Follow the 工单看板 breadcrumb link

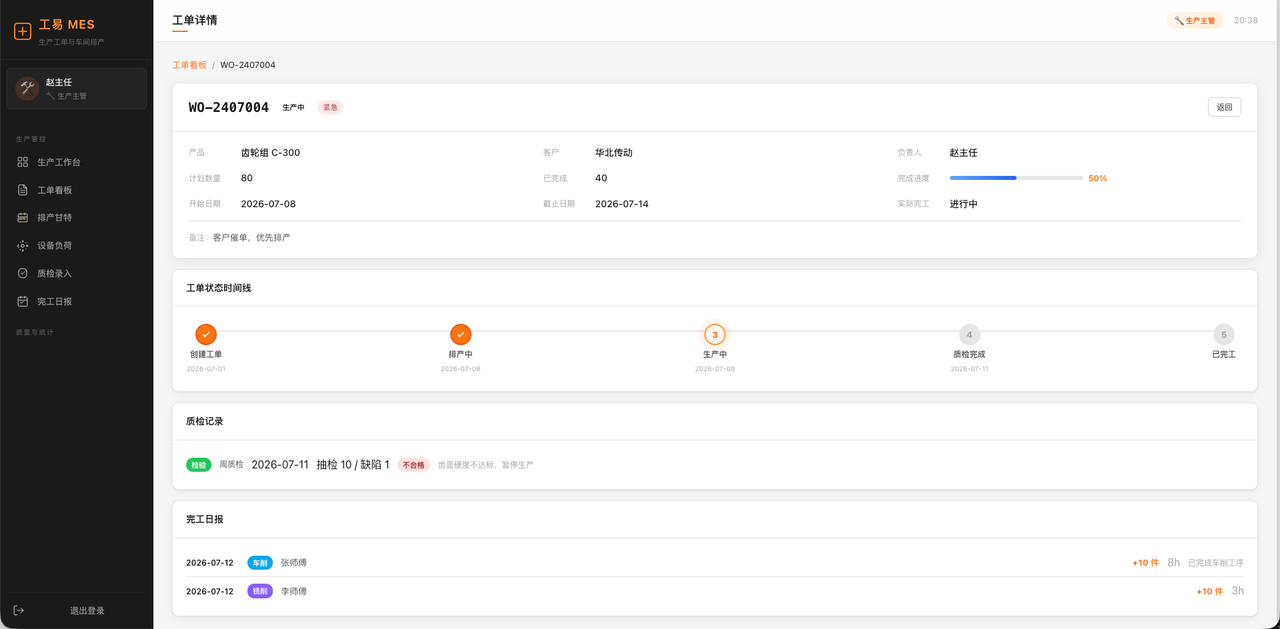click(189, 65)
